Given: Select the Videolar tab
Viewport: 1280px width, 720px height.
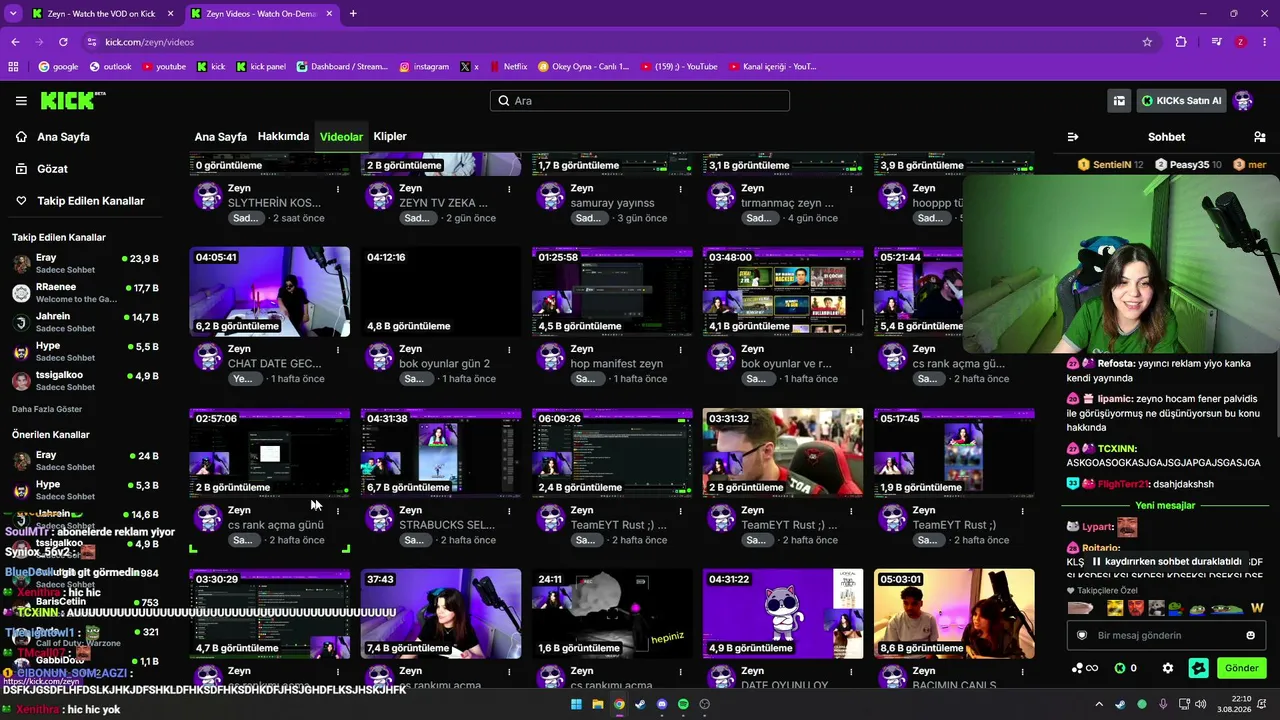Looking at the screenshot, I should [341, 137].
